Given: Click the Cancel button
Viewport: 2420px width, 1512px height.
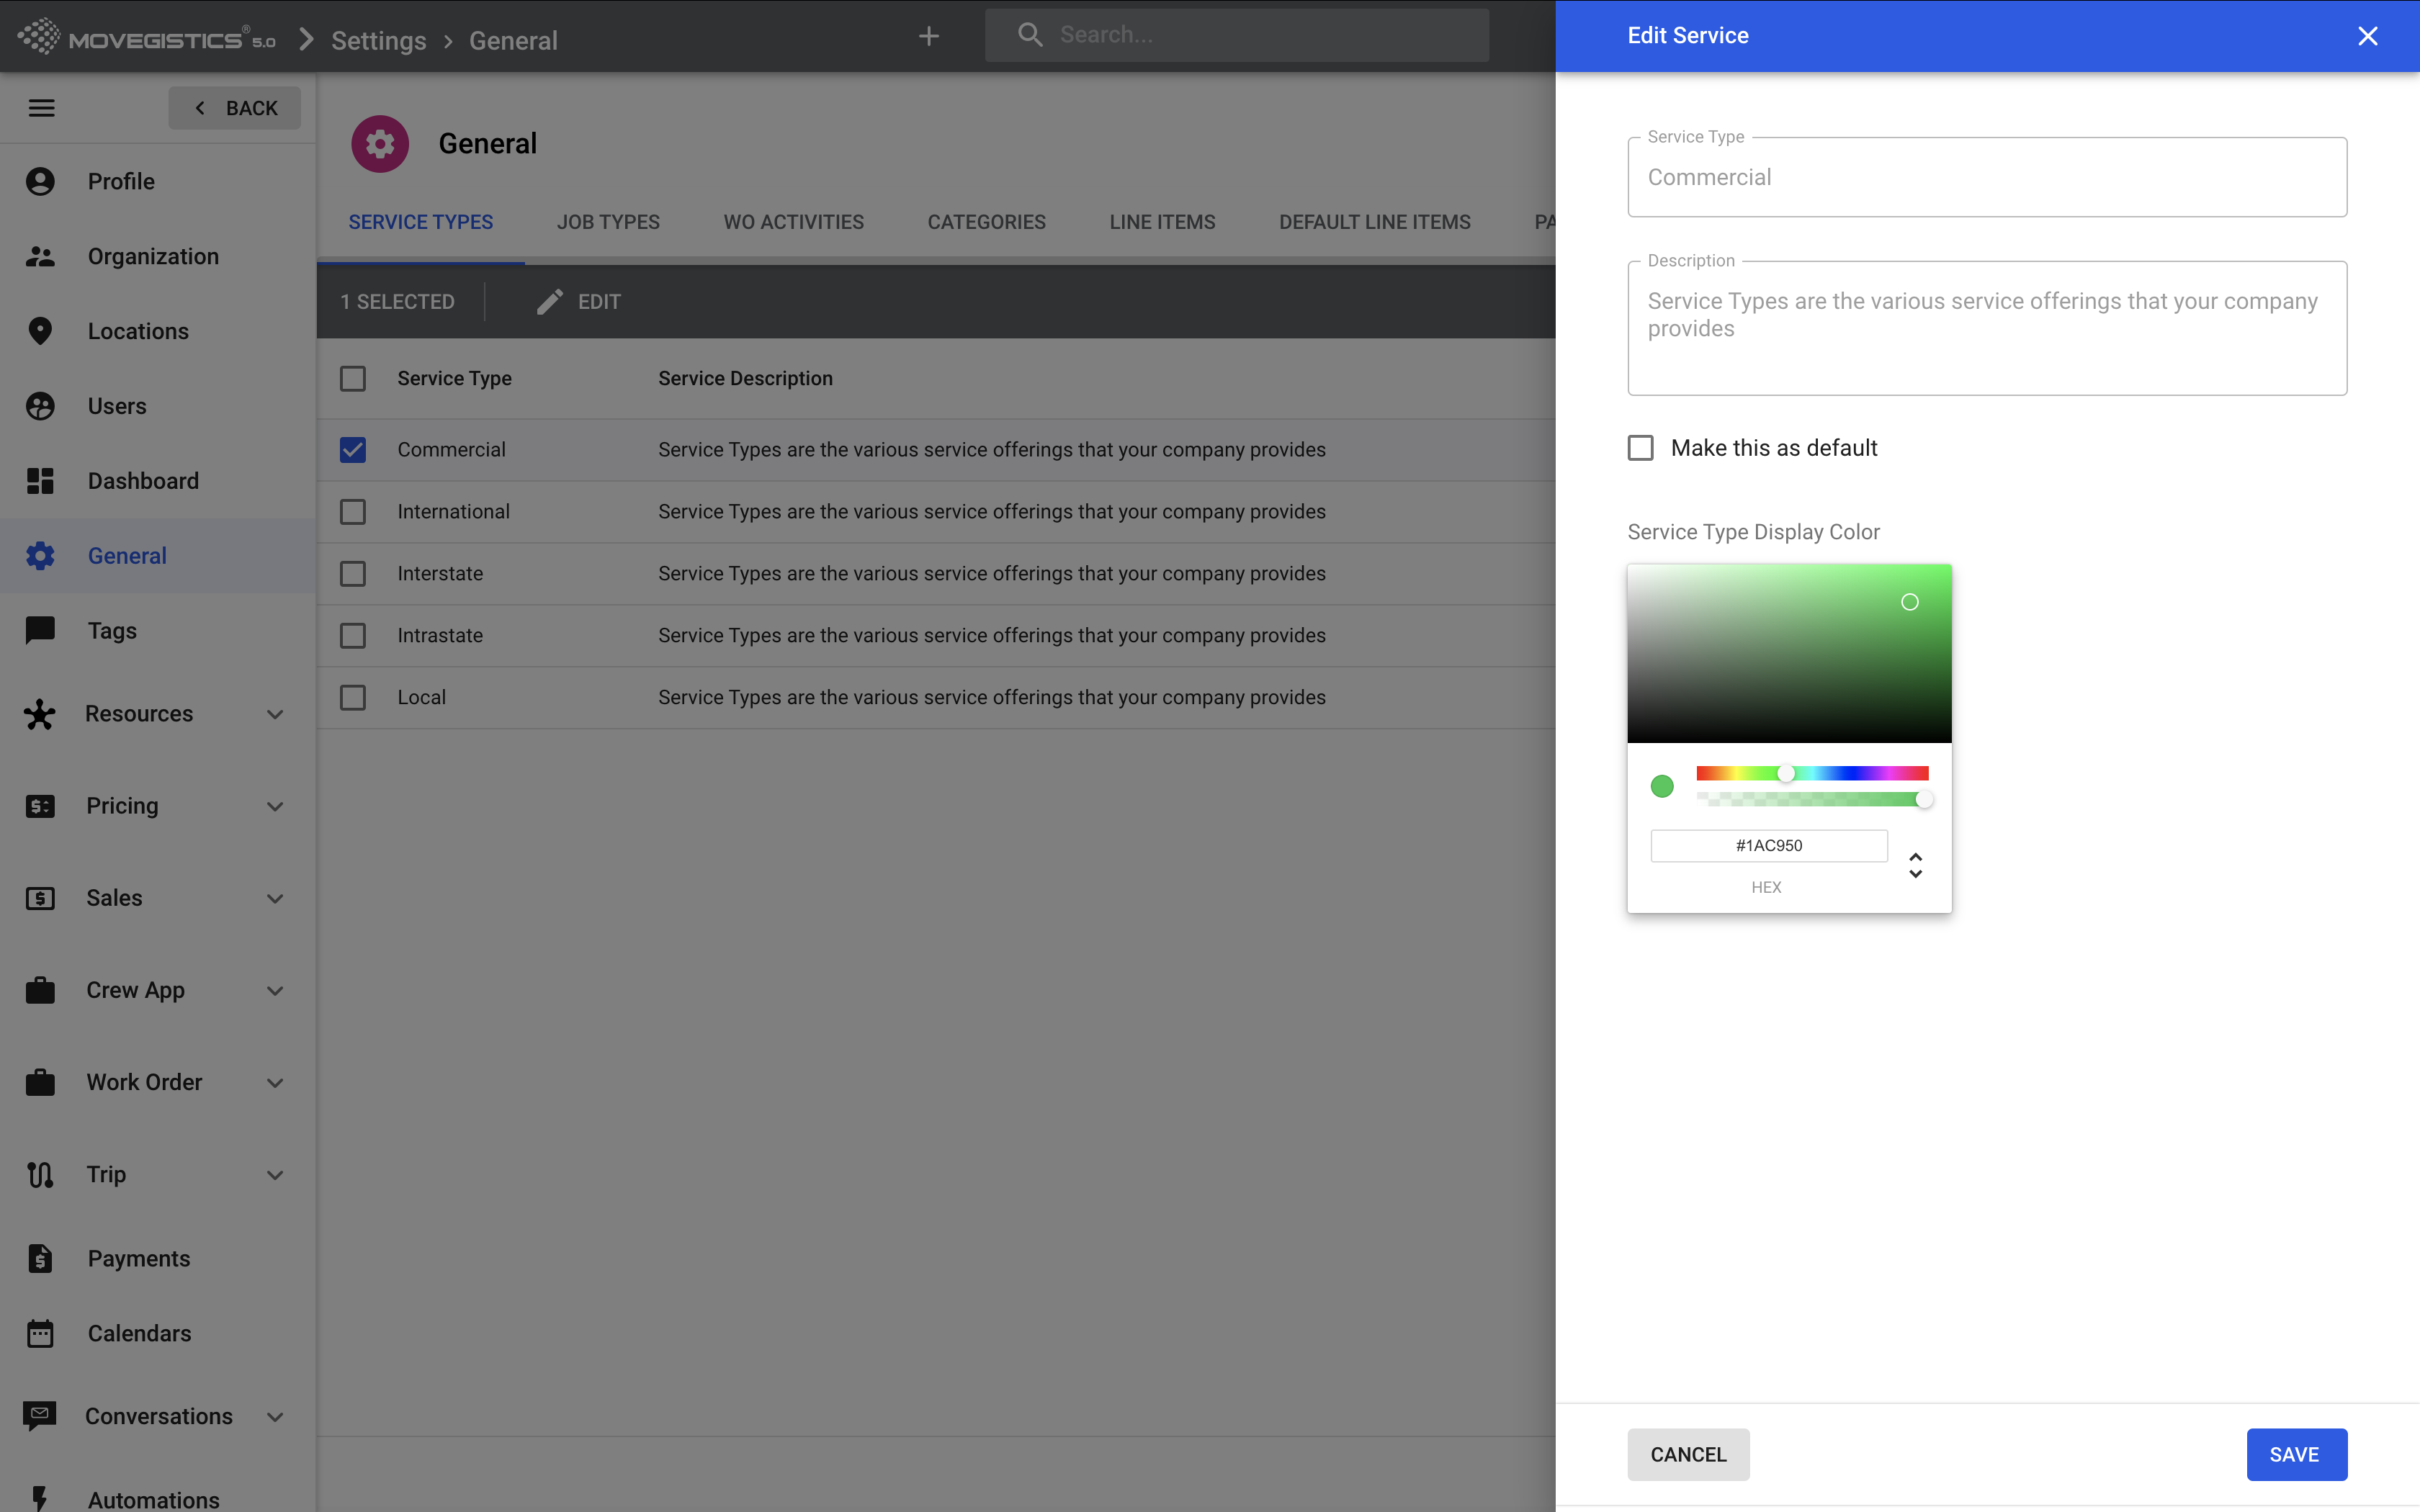Looking at the screenshot, I should click(1688, 1454).
